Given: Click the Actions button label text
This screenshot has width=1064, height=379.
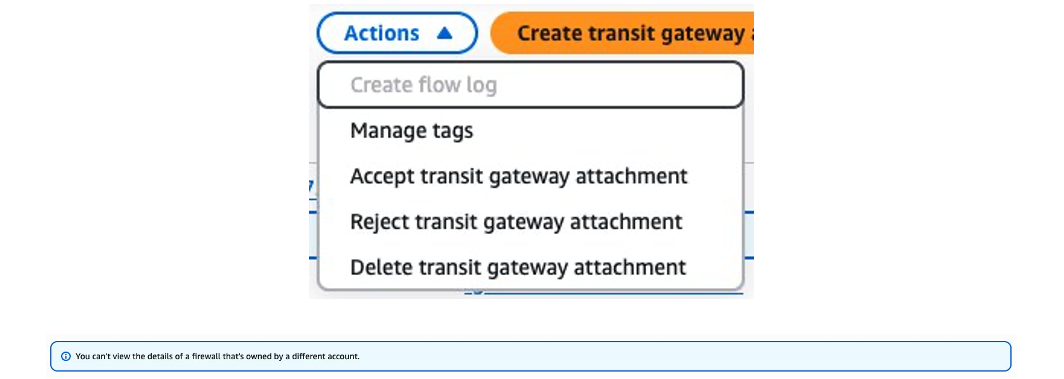Looking at the screenshot, I should coord(381,33).
